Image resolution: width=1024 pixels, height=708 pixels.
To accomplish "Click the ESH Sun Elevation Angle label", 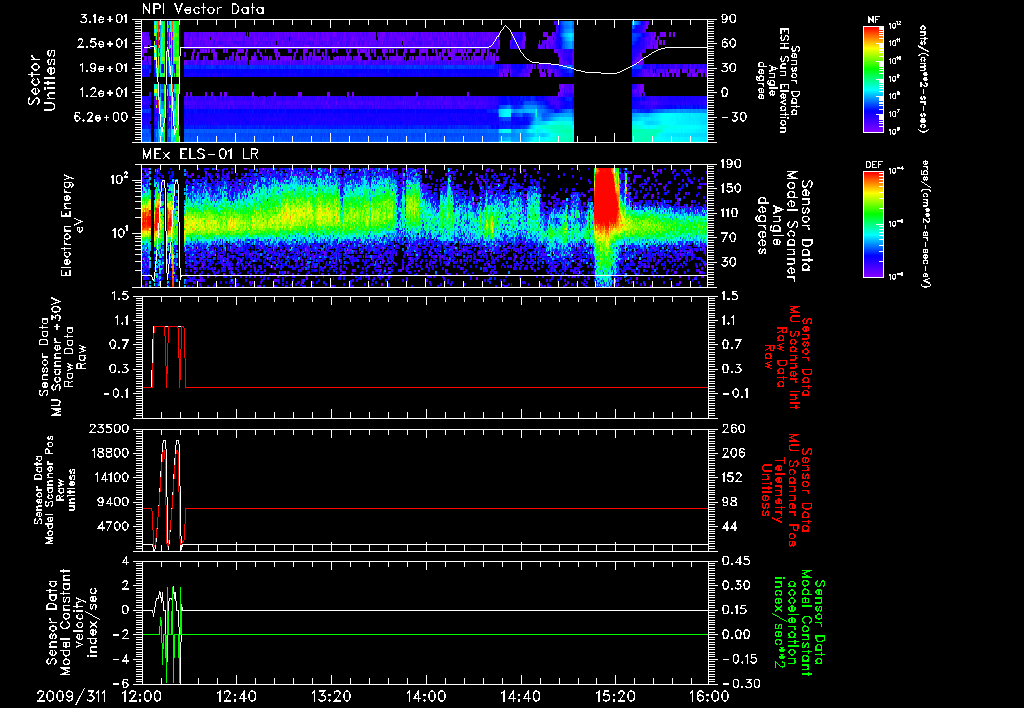I will [x=777, y=80].
